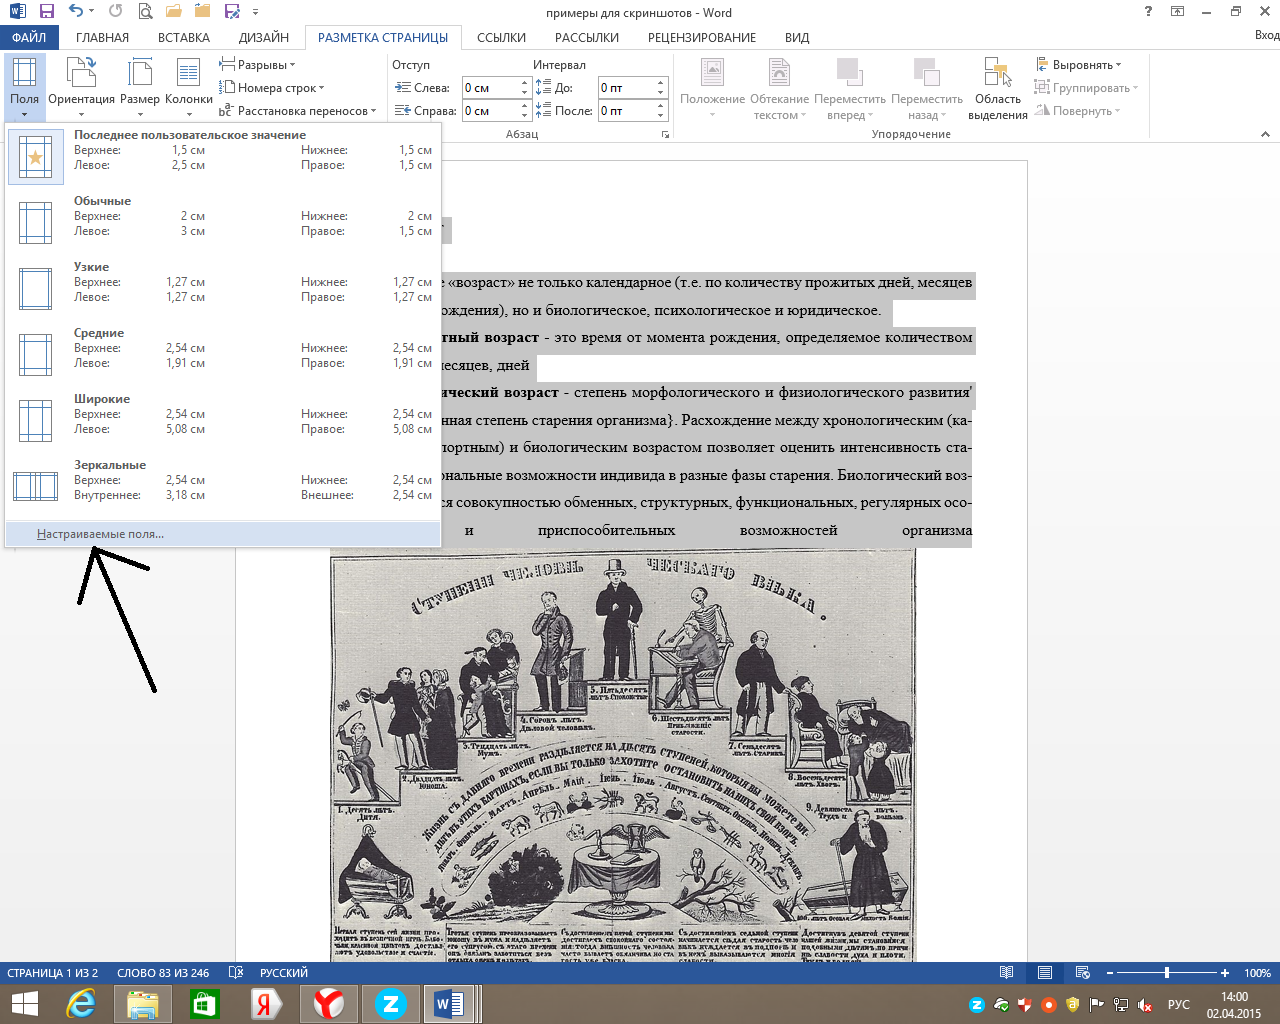Undo the last action
This screenshot has height=1024, width=1280.
pyautogui.click(x=76, y=12)
